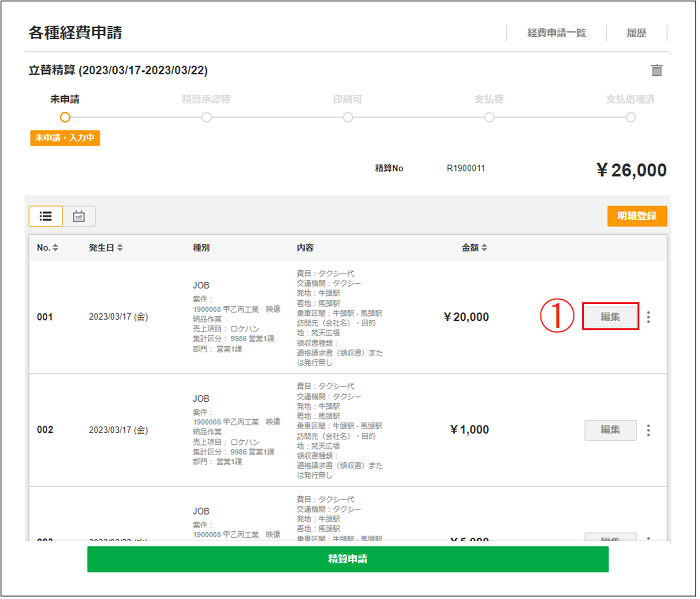Open the 履歴 history link
700x599 pixels.
pyautogui.click(x=636, y=33)
